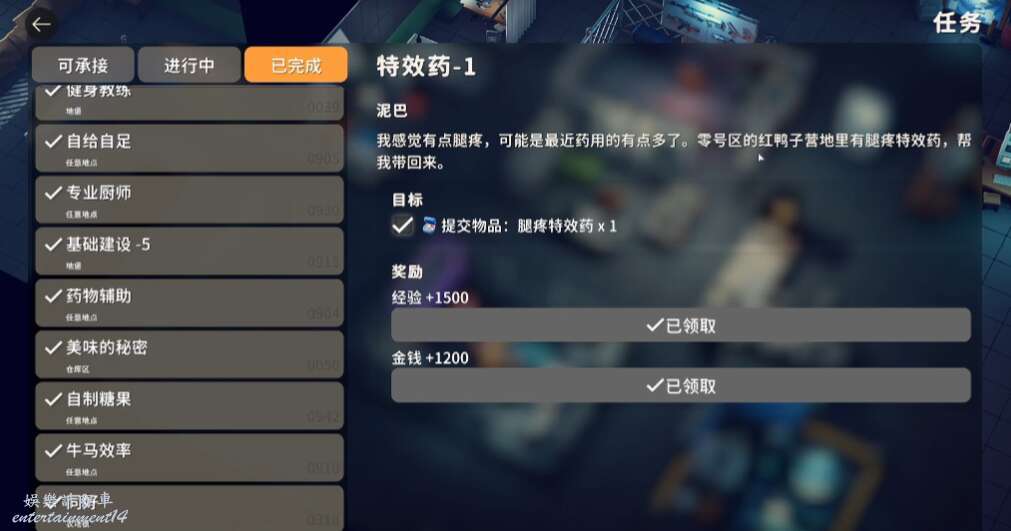Click the 已领取 button under 金钱 +1200

(x=681, y=385)
